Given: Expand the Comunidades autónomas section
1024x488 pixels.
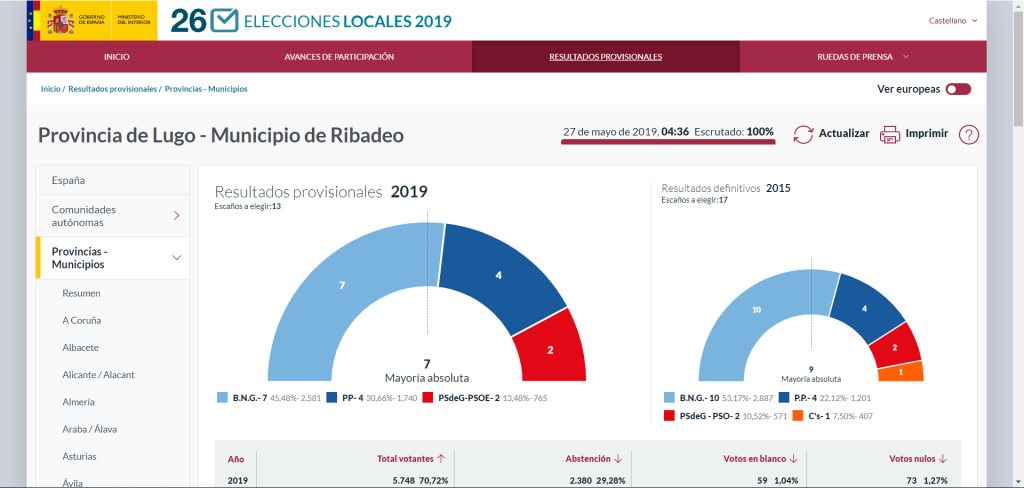Looking at the screenshot, I should (176, 215).
